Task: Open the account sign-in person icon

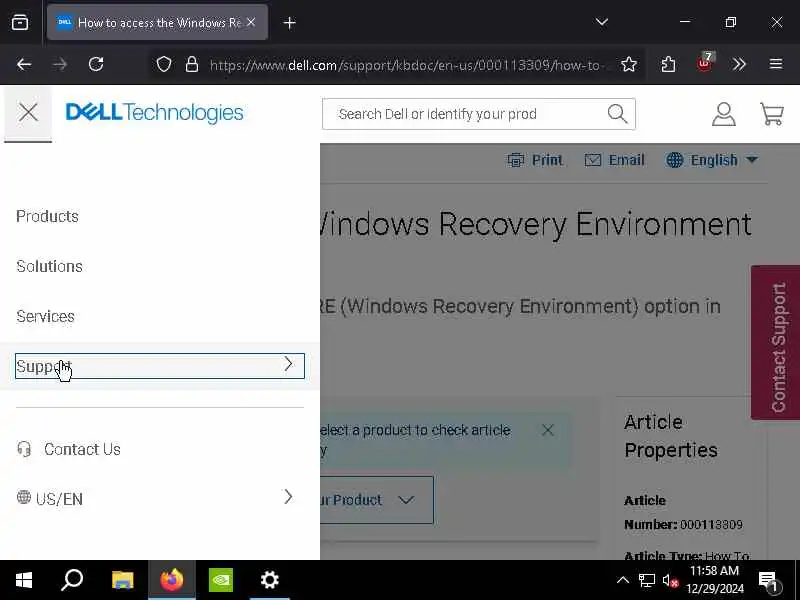Action: click(x=723, y=114)
